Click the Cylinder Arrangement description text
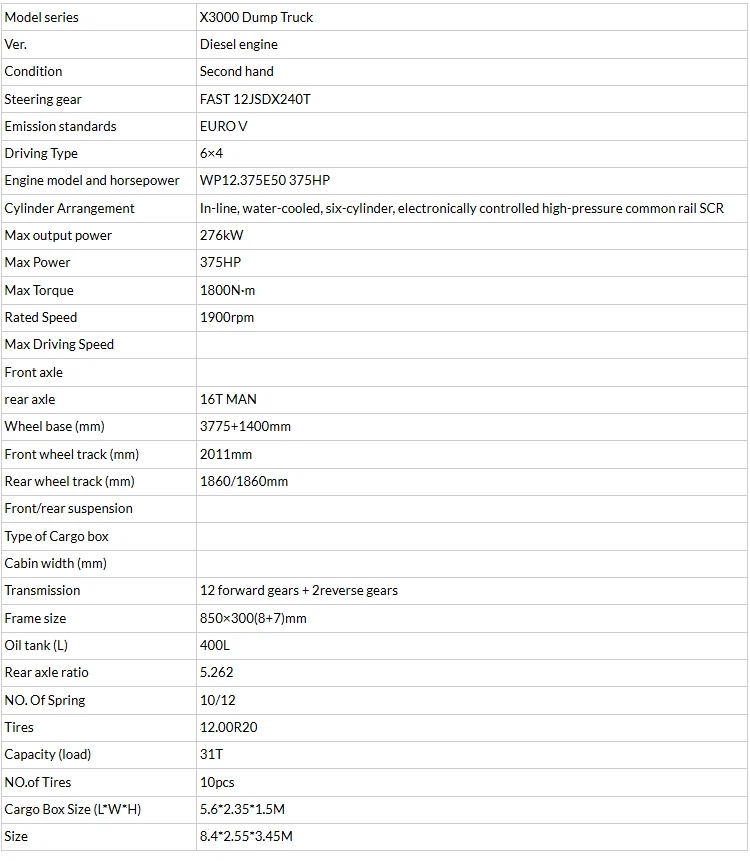Image resolution: width=750 pixels, height=861 pixels. (x=461, y=208)
